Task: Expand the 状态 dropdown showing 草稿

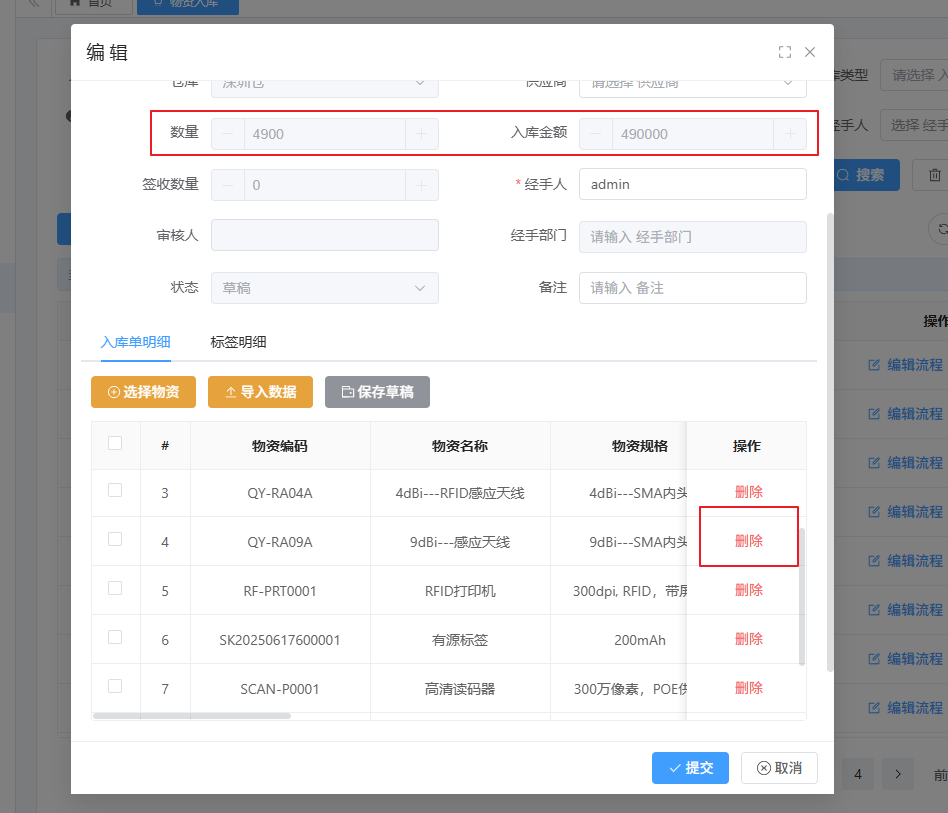Action: click(x=324, y=288)
